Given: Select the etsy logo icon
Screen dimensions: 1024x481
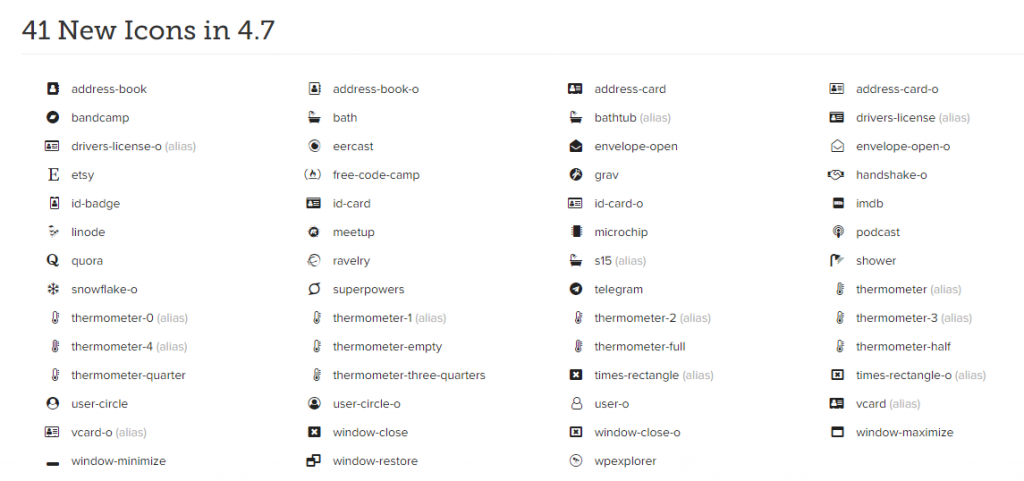Looking at the screenshot, I should pyautogui.click(x=53, y=175).
